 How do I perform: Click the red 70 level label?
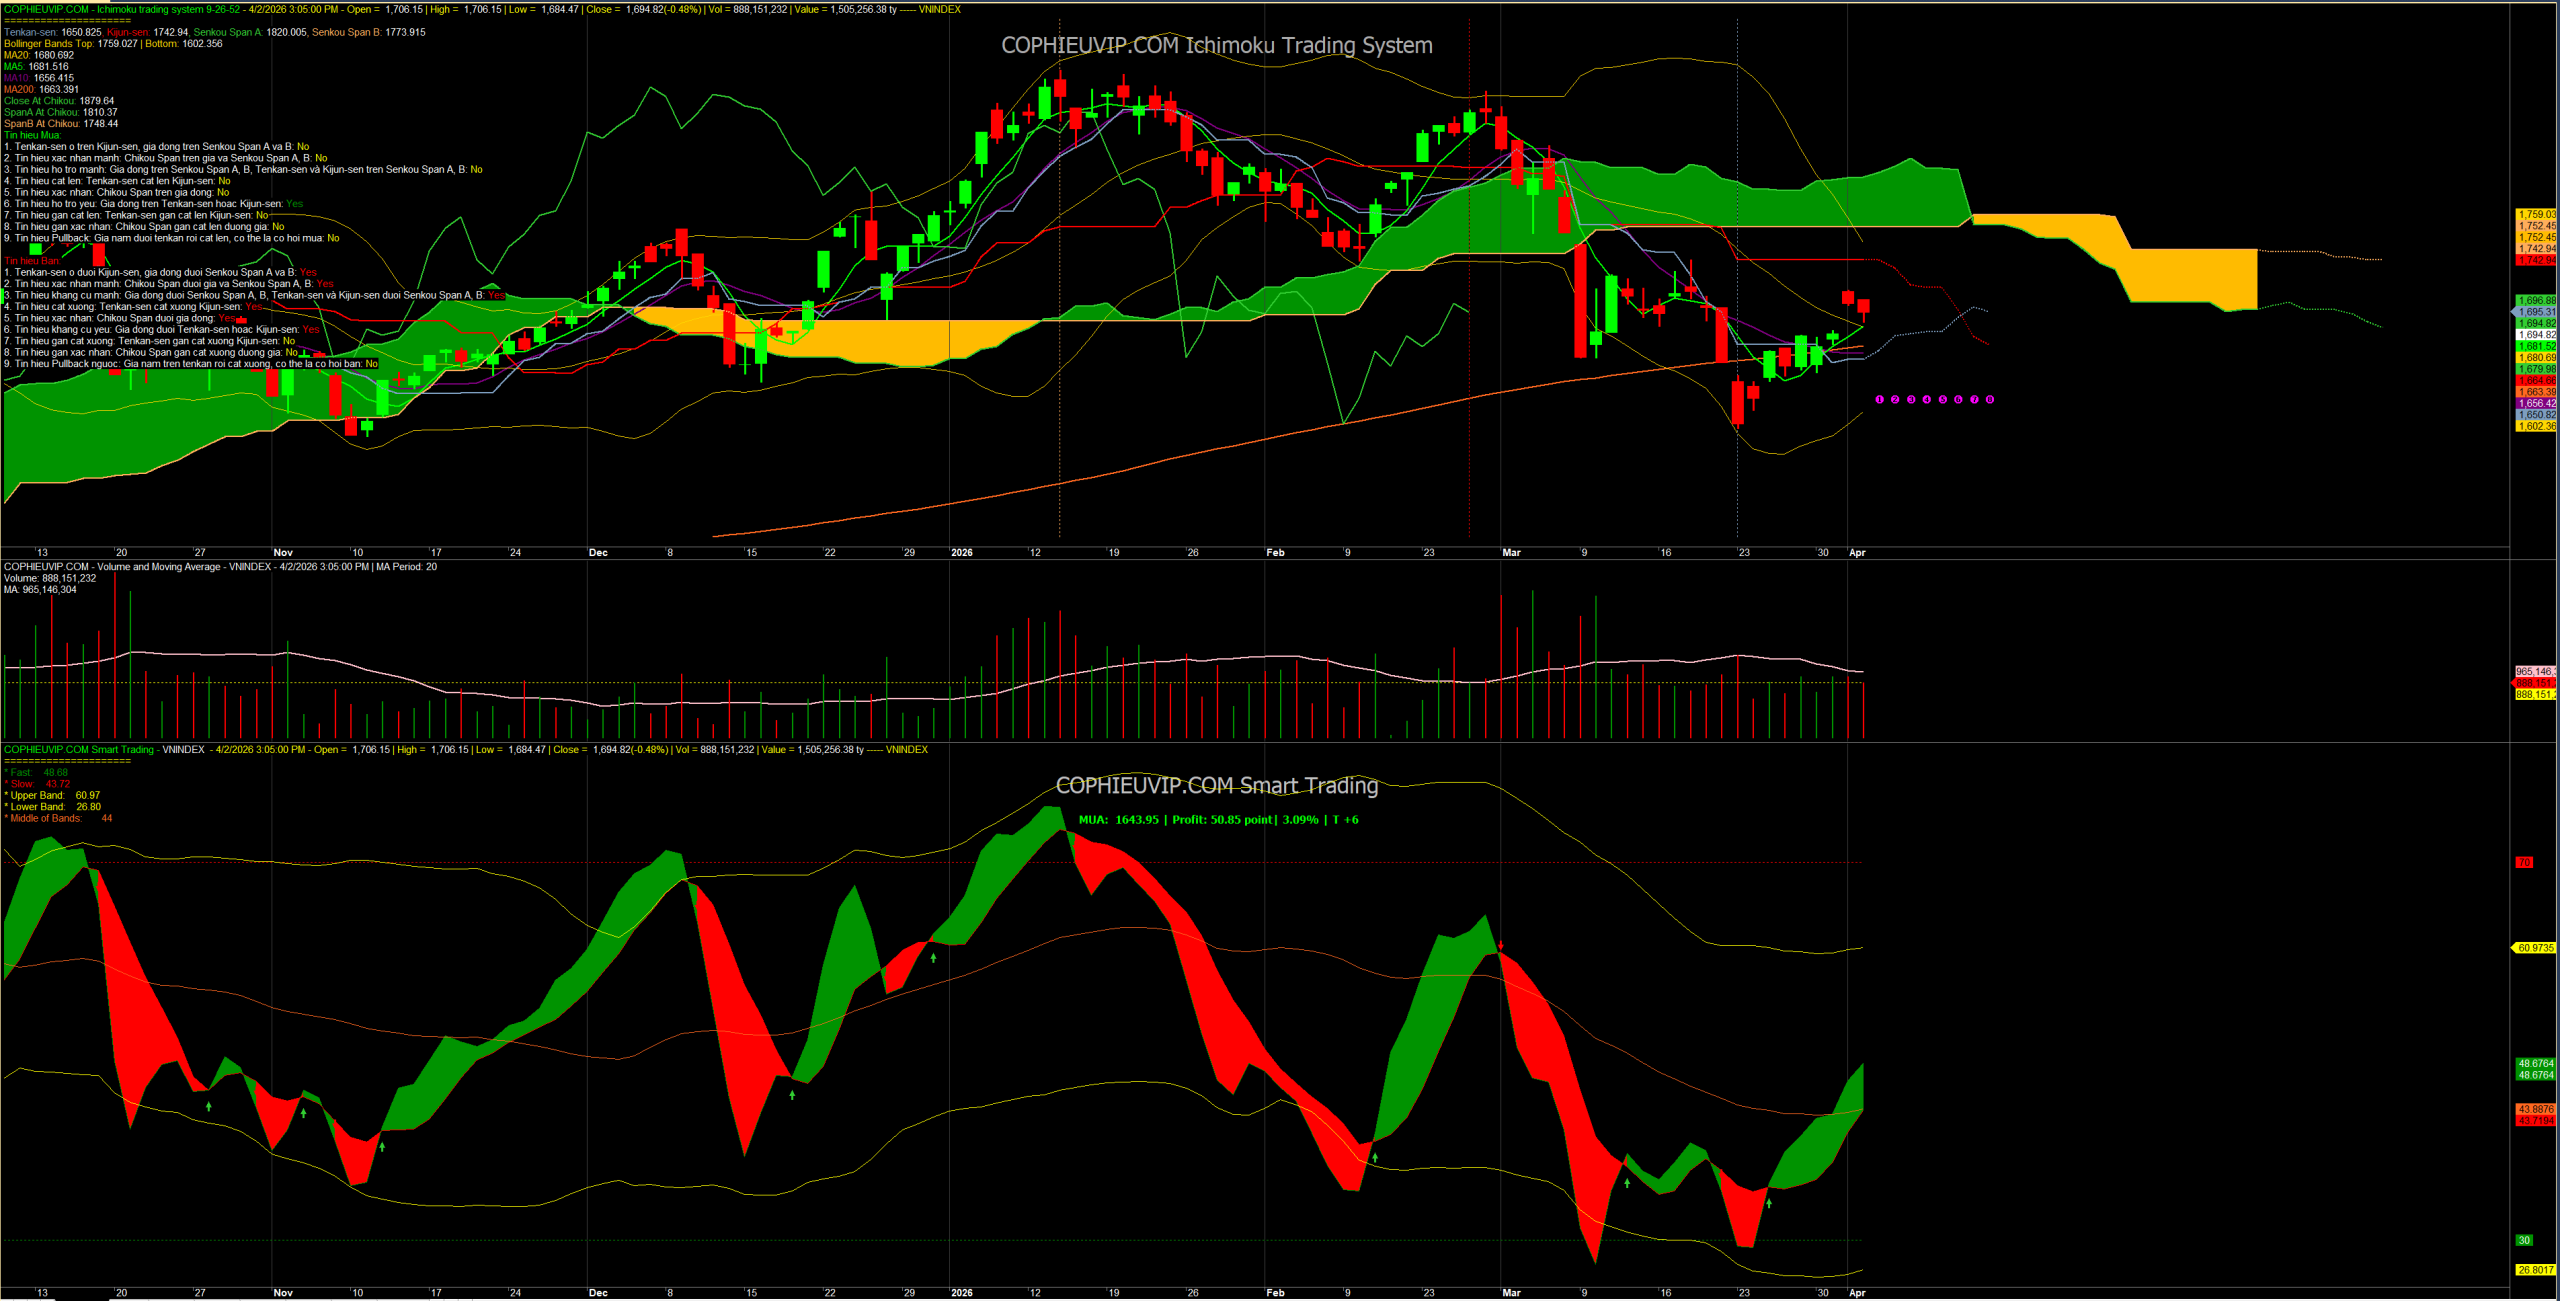[x=2524, y=863]
